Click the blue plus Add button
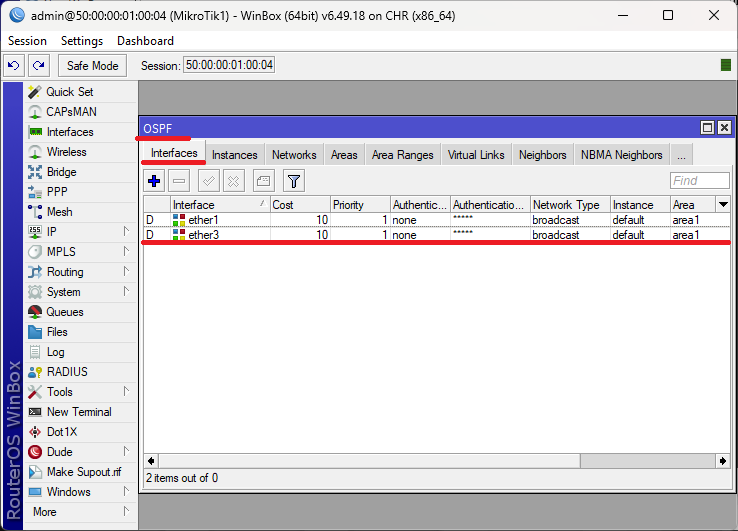 point(154,181)
